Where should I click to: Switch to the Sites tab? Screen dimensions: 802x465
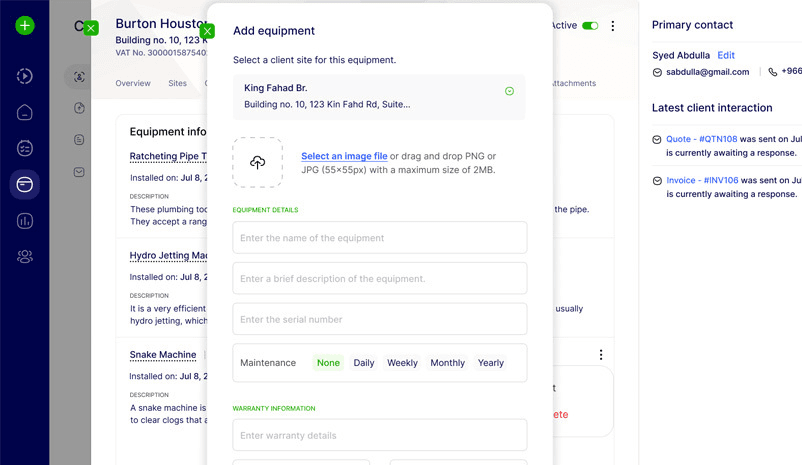tap(178, 84)
